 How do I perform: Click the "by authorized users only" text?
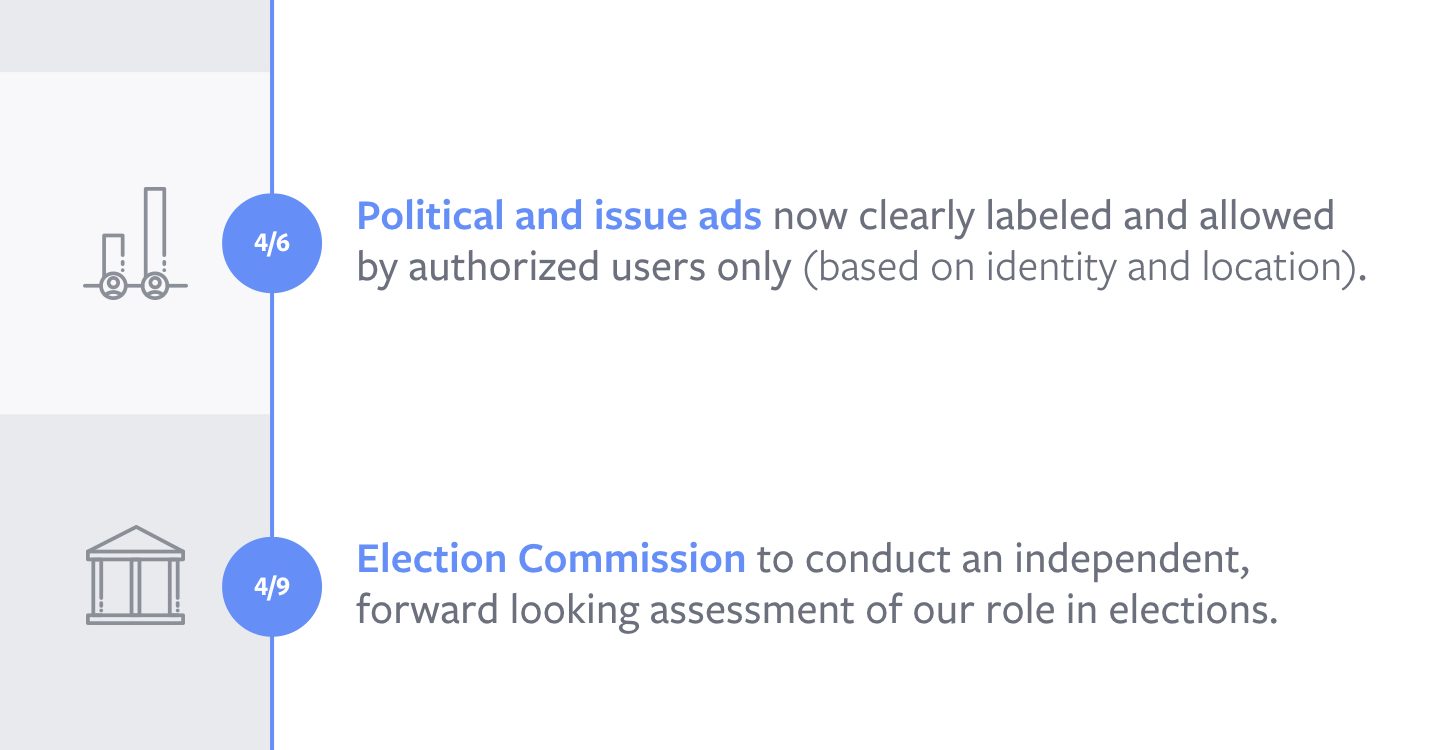pos(574,269)
